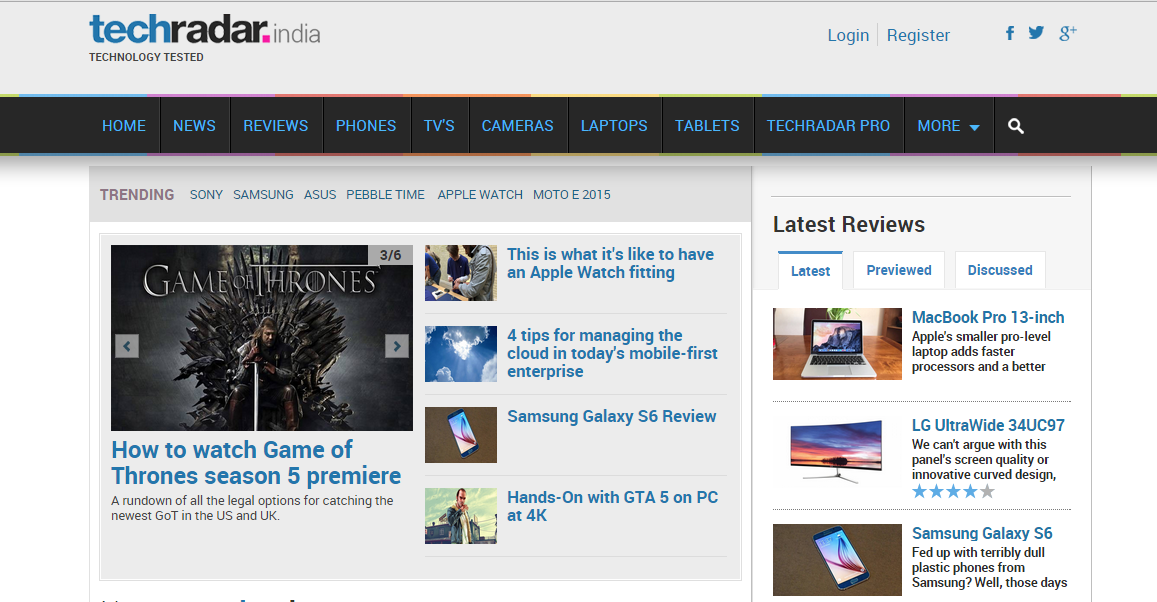Open the TECHRADAR PRO section
Screen dimensions: 1157x602
(x=829, y=125)
